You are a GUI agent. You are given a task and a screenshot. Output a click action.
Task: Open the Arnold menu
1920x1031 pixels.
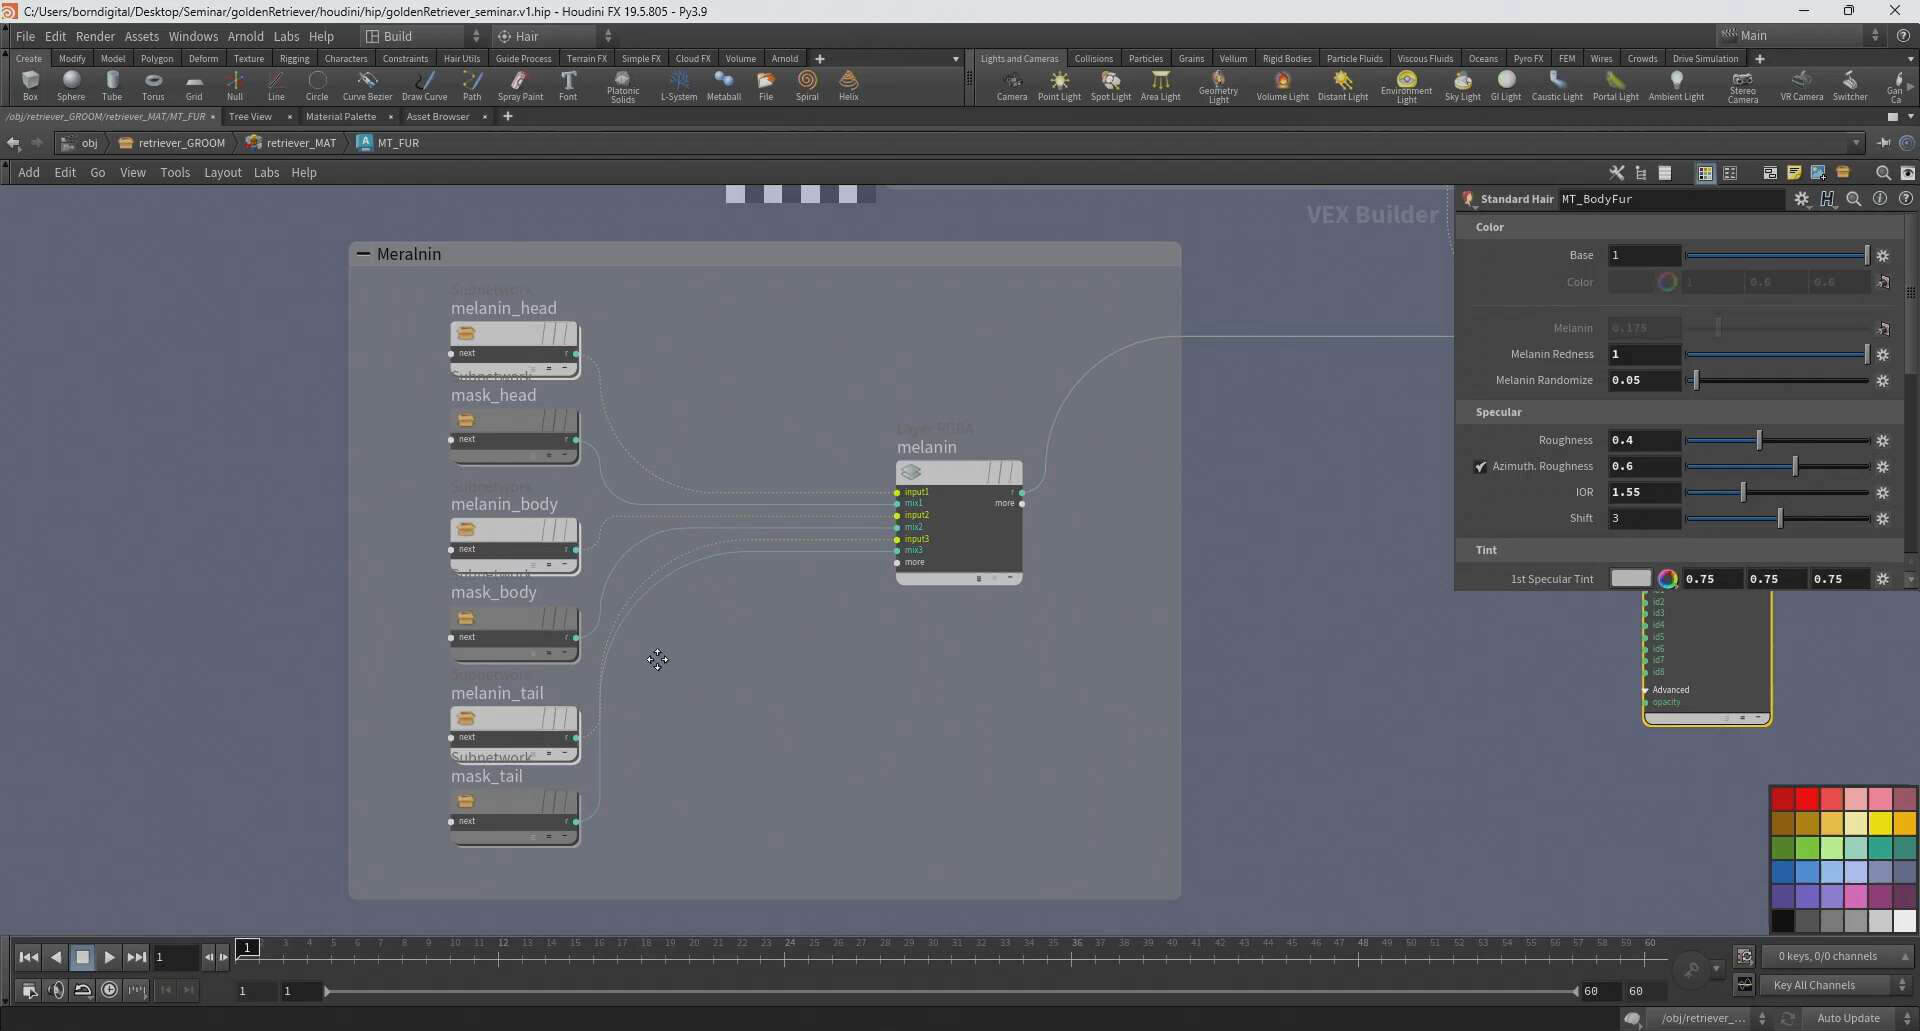tap(245, 36)
